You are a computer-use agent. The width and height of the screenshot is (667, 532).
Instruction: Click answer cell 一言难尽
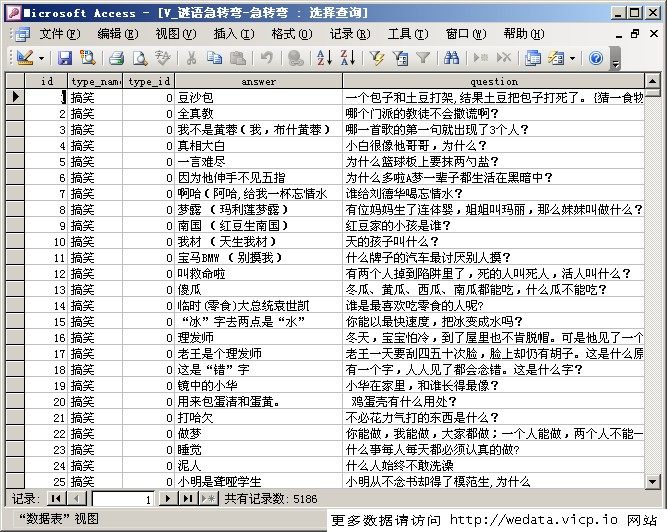tap(259, 162)
